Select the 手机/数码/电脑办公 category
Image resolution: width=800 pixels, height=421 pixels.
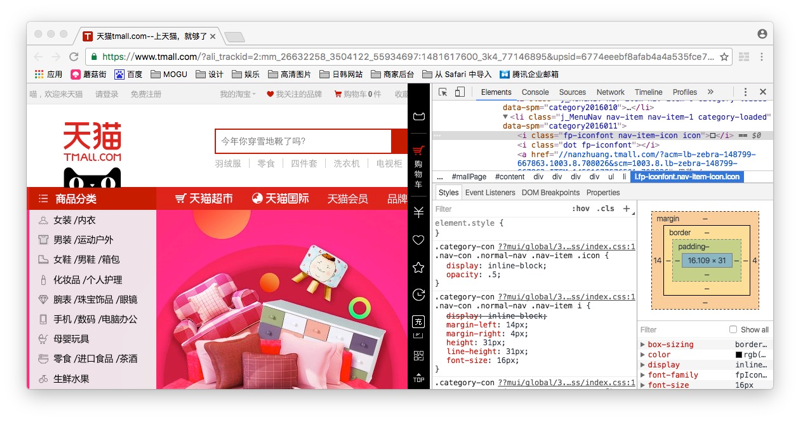click(x=95, y=319)
